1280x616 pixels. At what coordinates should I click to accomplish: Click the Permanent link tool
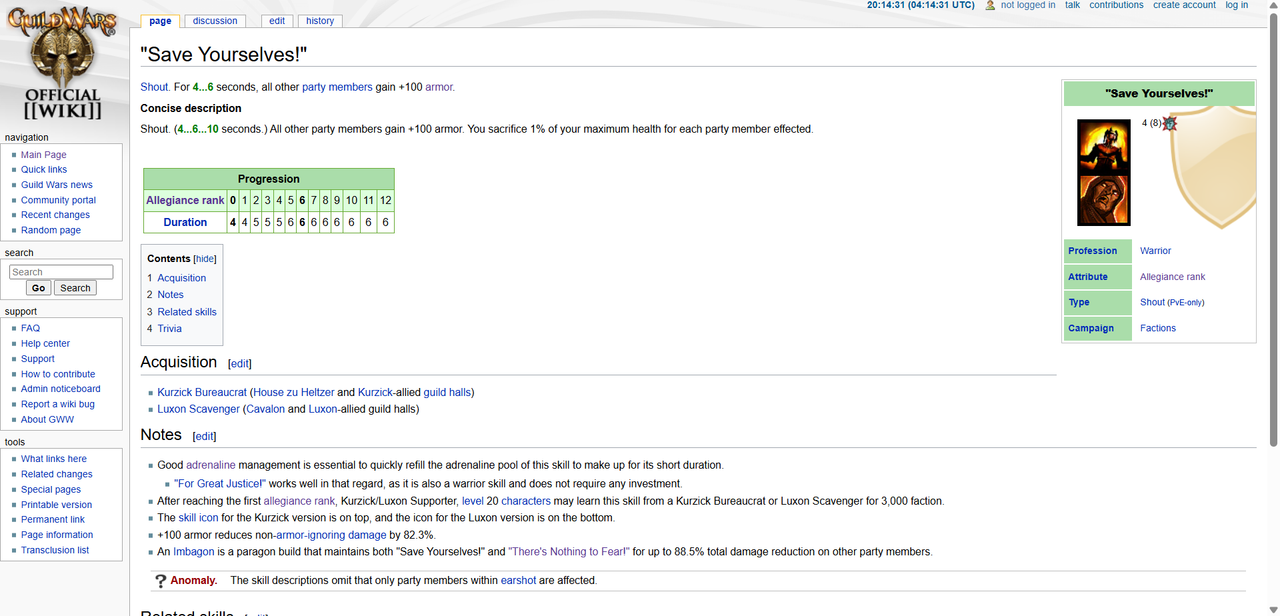click(x=53, y=520)
